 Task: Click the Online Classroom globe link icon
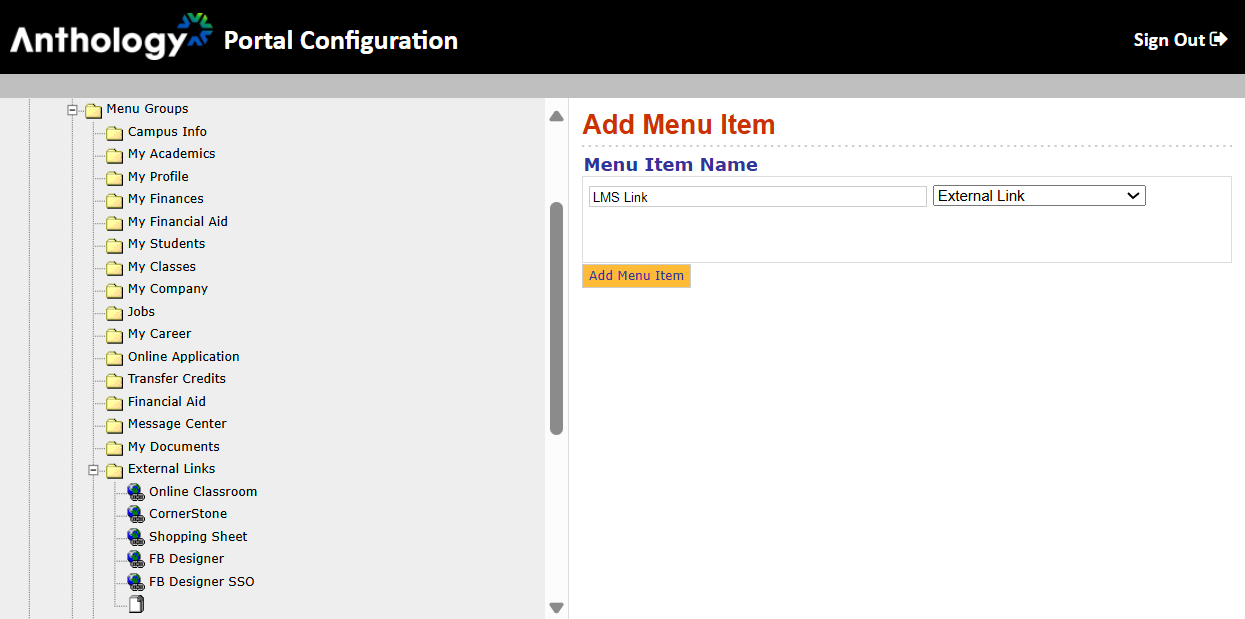coord(135,492)
